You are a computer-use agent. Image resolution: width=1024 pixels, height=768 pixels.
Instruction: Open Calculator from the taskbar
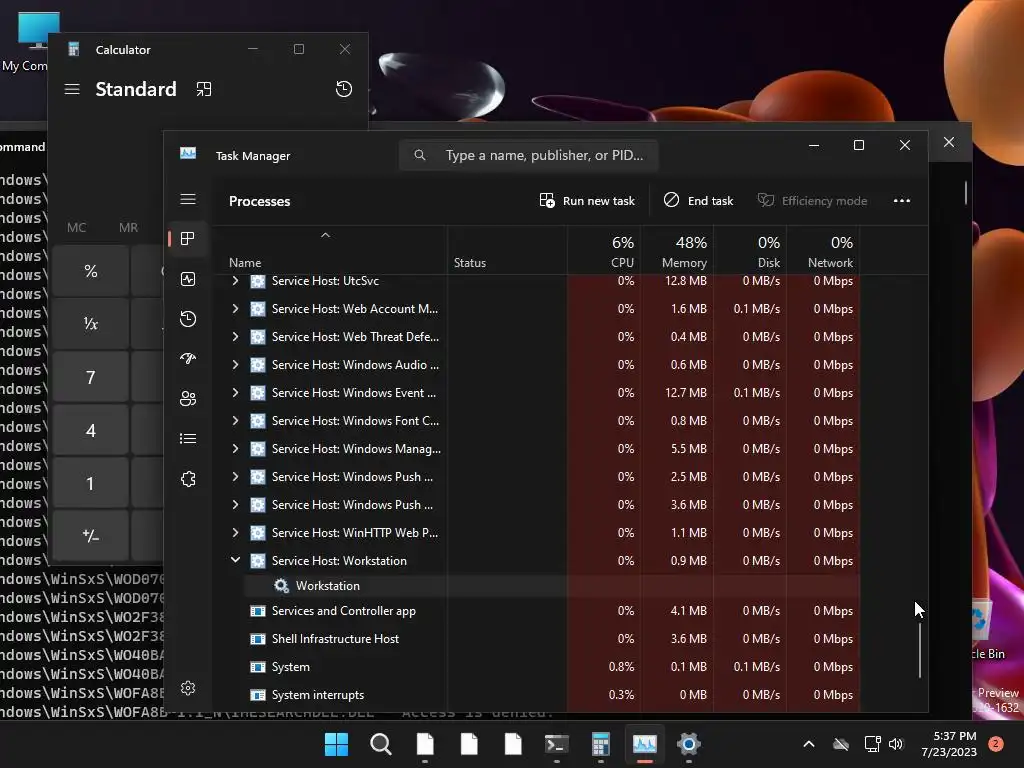pos(600,744)
